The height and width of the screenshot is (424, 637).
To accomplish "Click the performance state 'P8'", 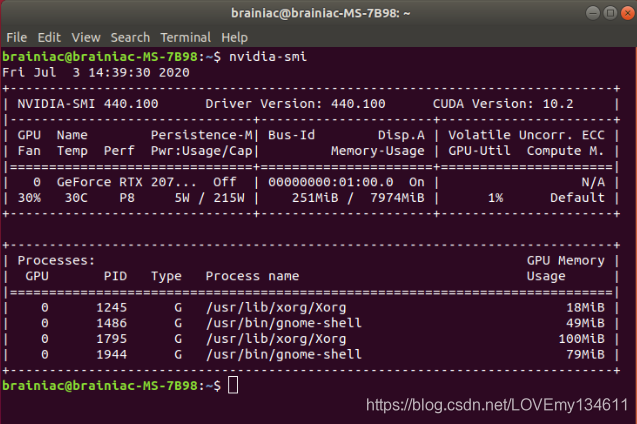I will click(x=127, y=198).
